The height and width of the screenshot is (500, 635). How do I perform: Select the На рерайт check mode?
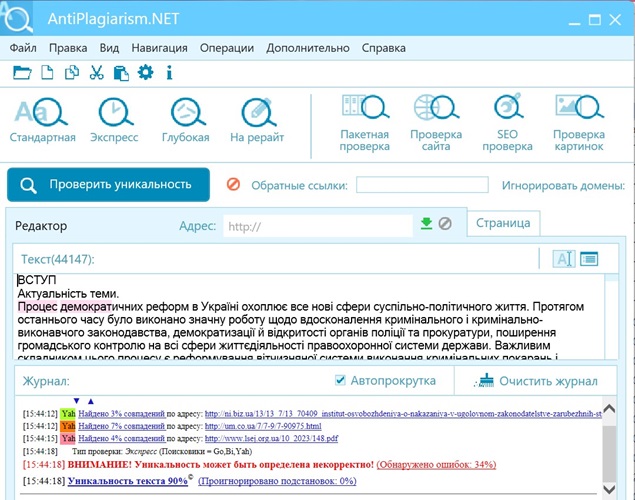click(x=257, y=120)
